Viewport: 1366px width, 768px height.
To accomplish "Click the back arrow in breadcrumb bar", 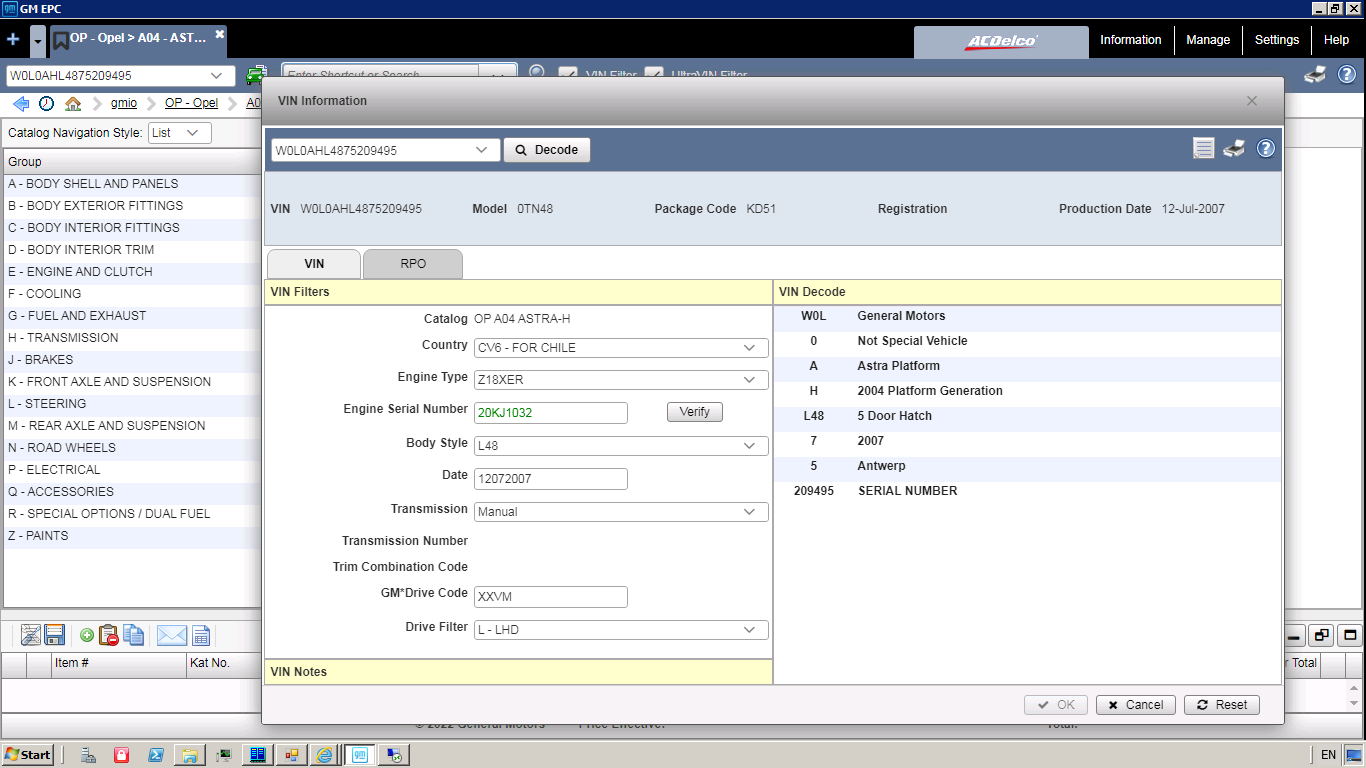I will tap(21, 103).
